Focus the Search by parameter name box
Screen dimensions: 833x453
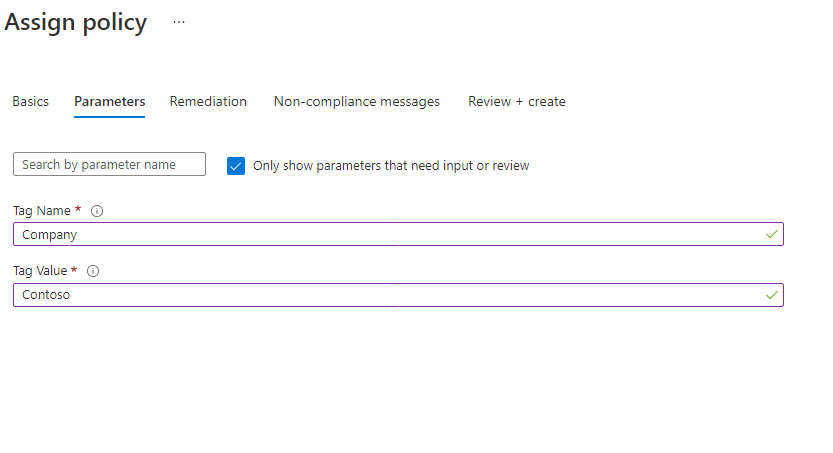point(109,164)
